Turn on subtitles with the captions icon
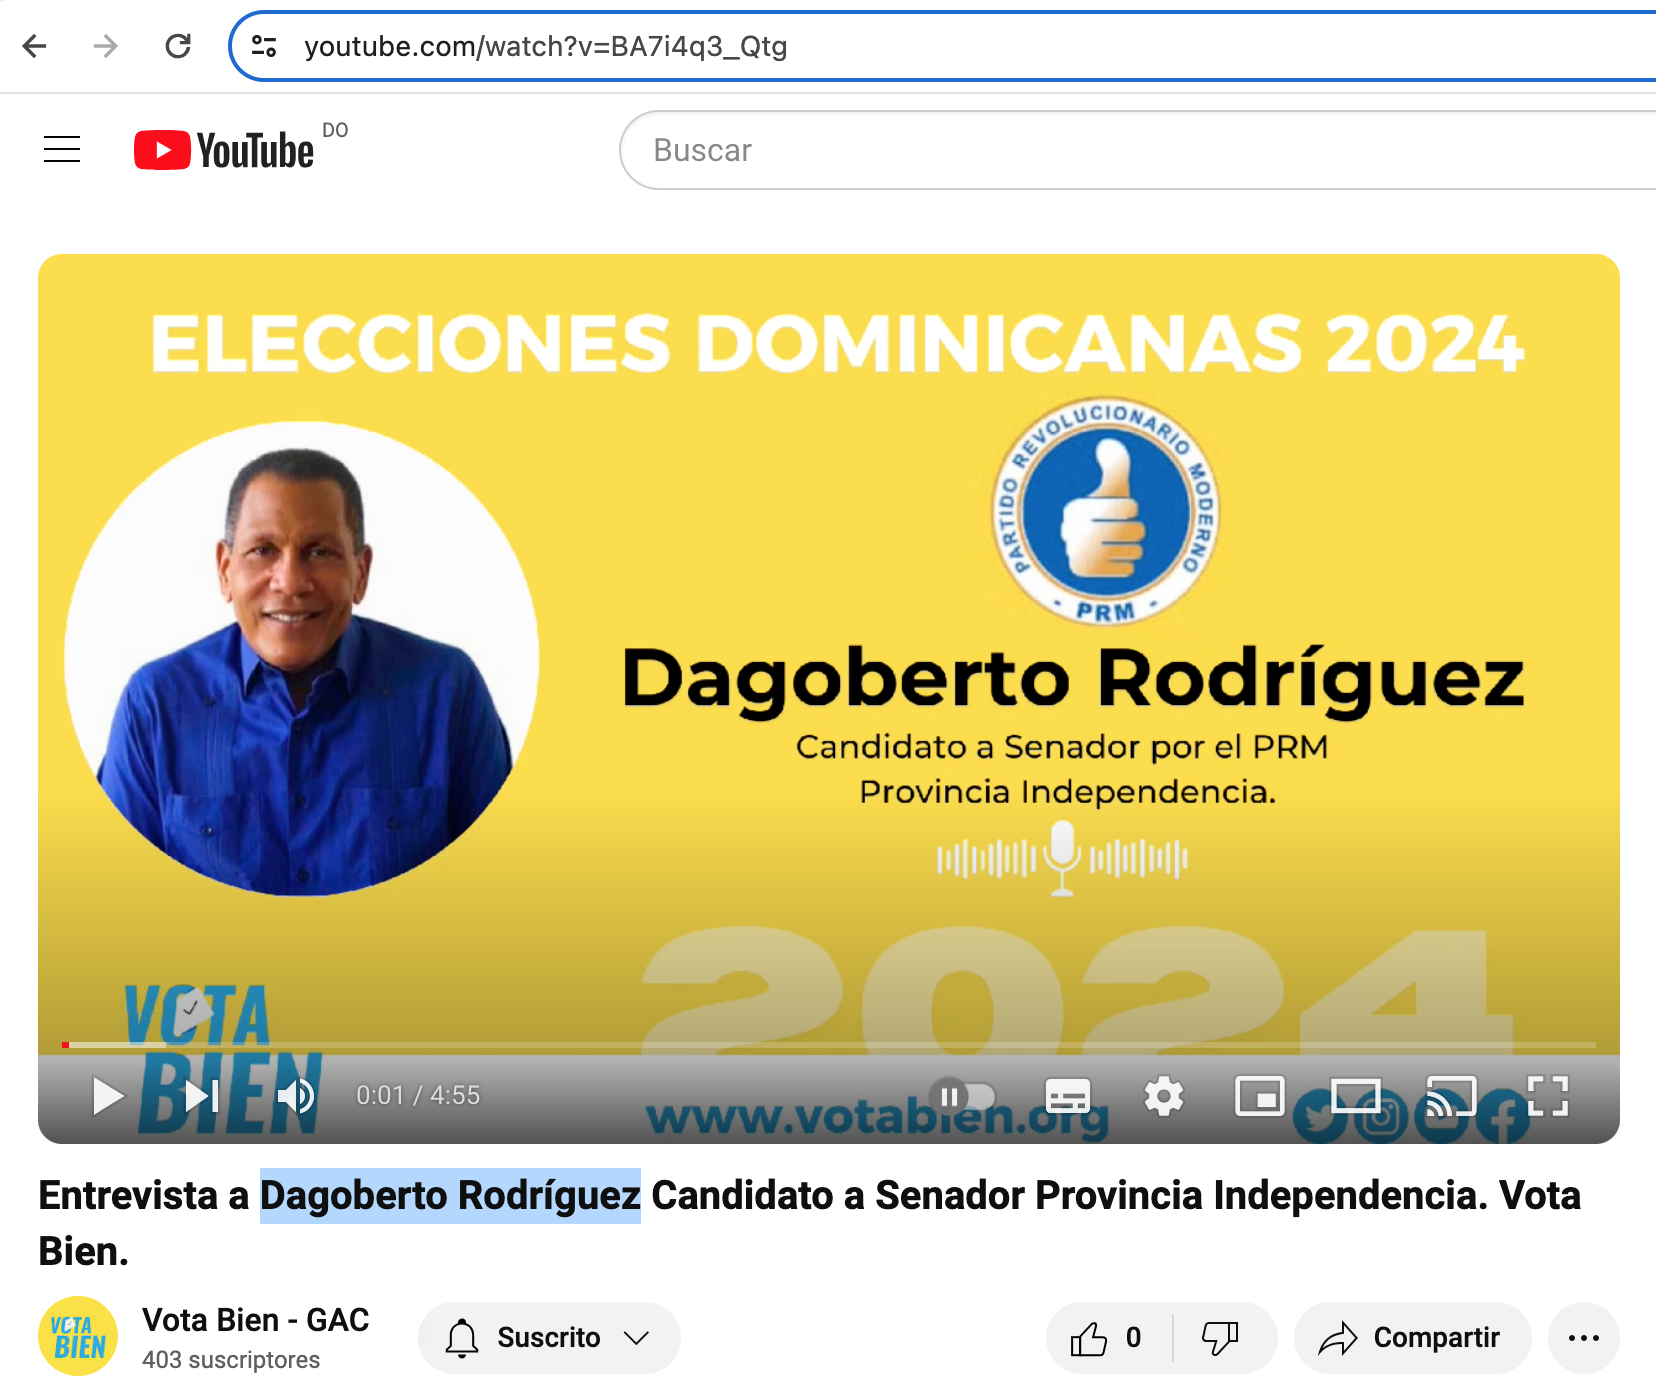 tap(1067, 1097)
